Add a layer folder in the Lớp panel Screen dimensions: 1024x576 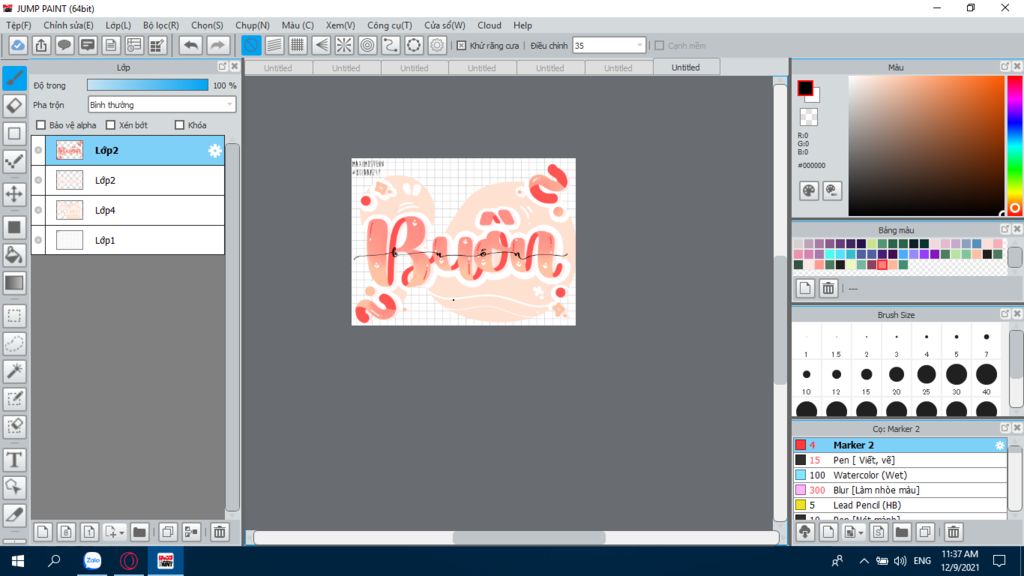(139, 532)
